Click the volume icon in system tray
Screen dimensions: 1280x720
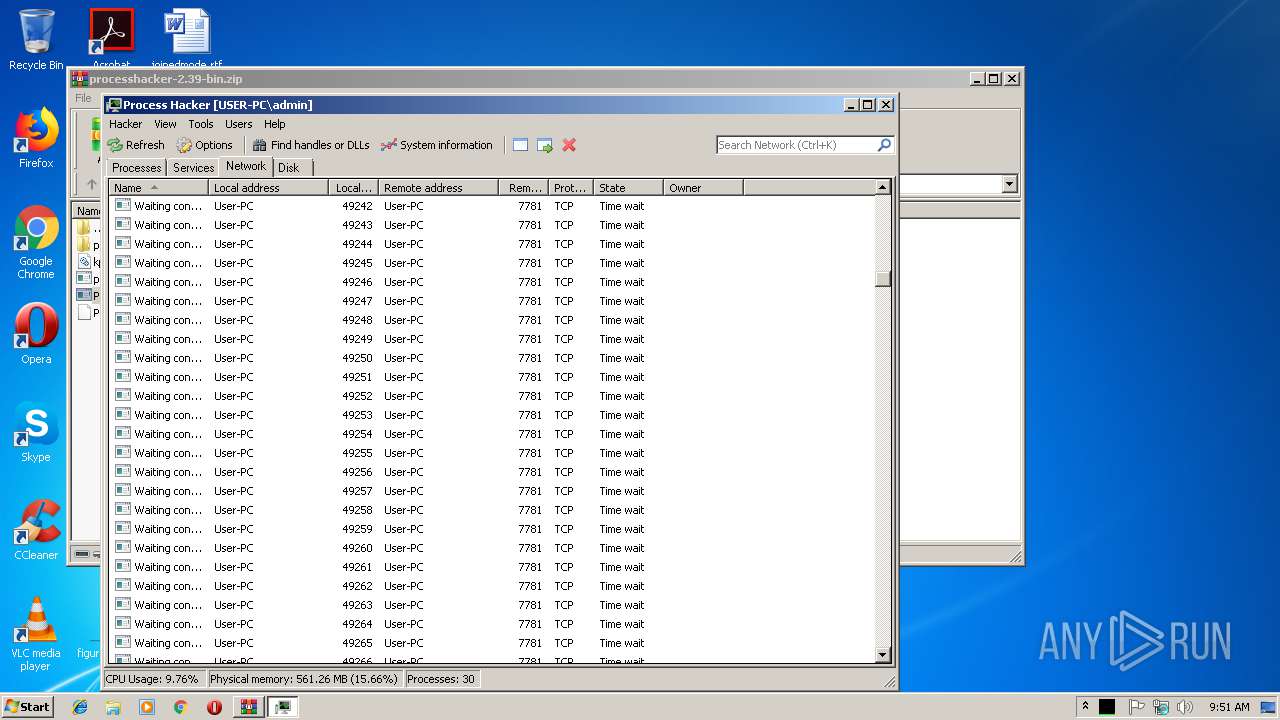point(1185,707)
